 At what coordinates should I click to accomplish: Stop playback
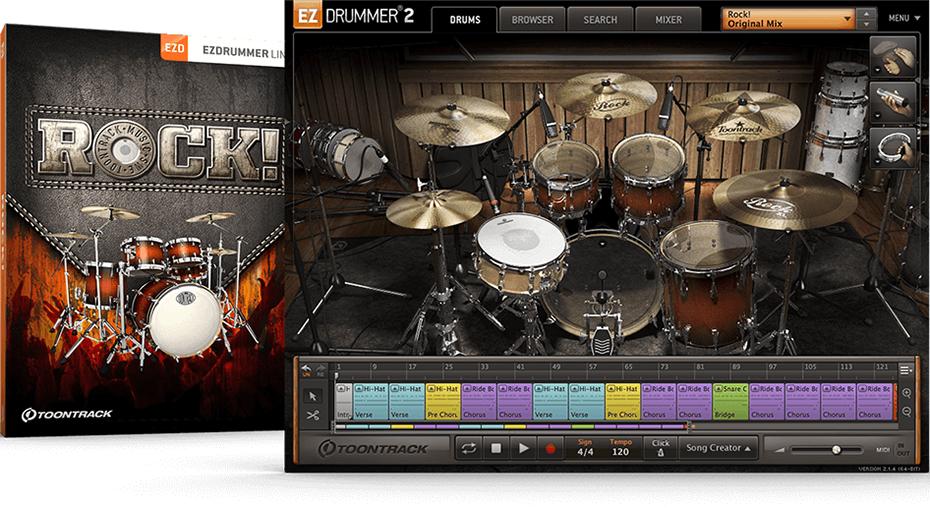(496, 448)
